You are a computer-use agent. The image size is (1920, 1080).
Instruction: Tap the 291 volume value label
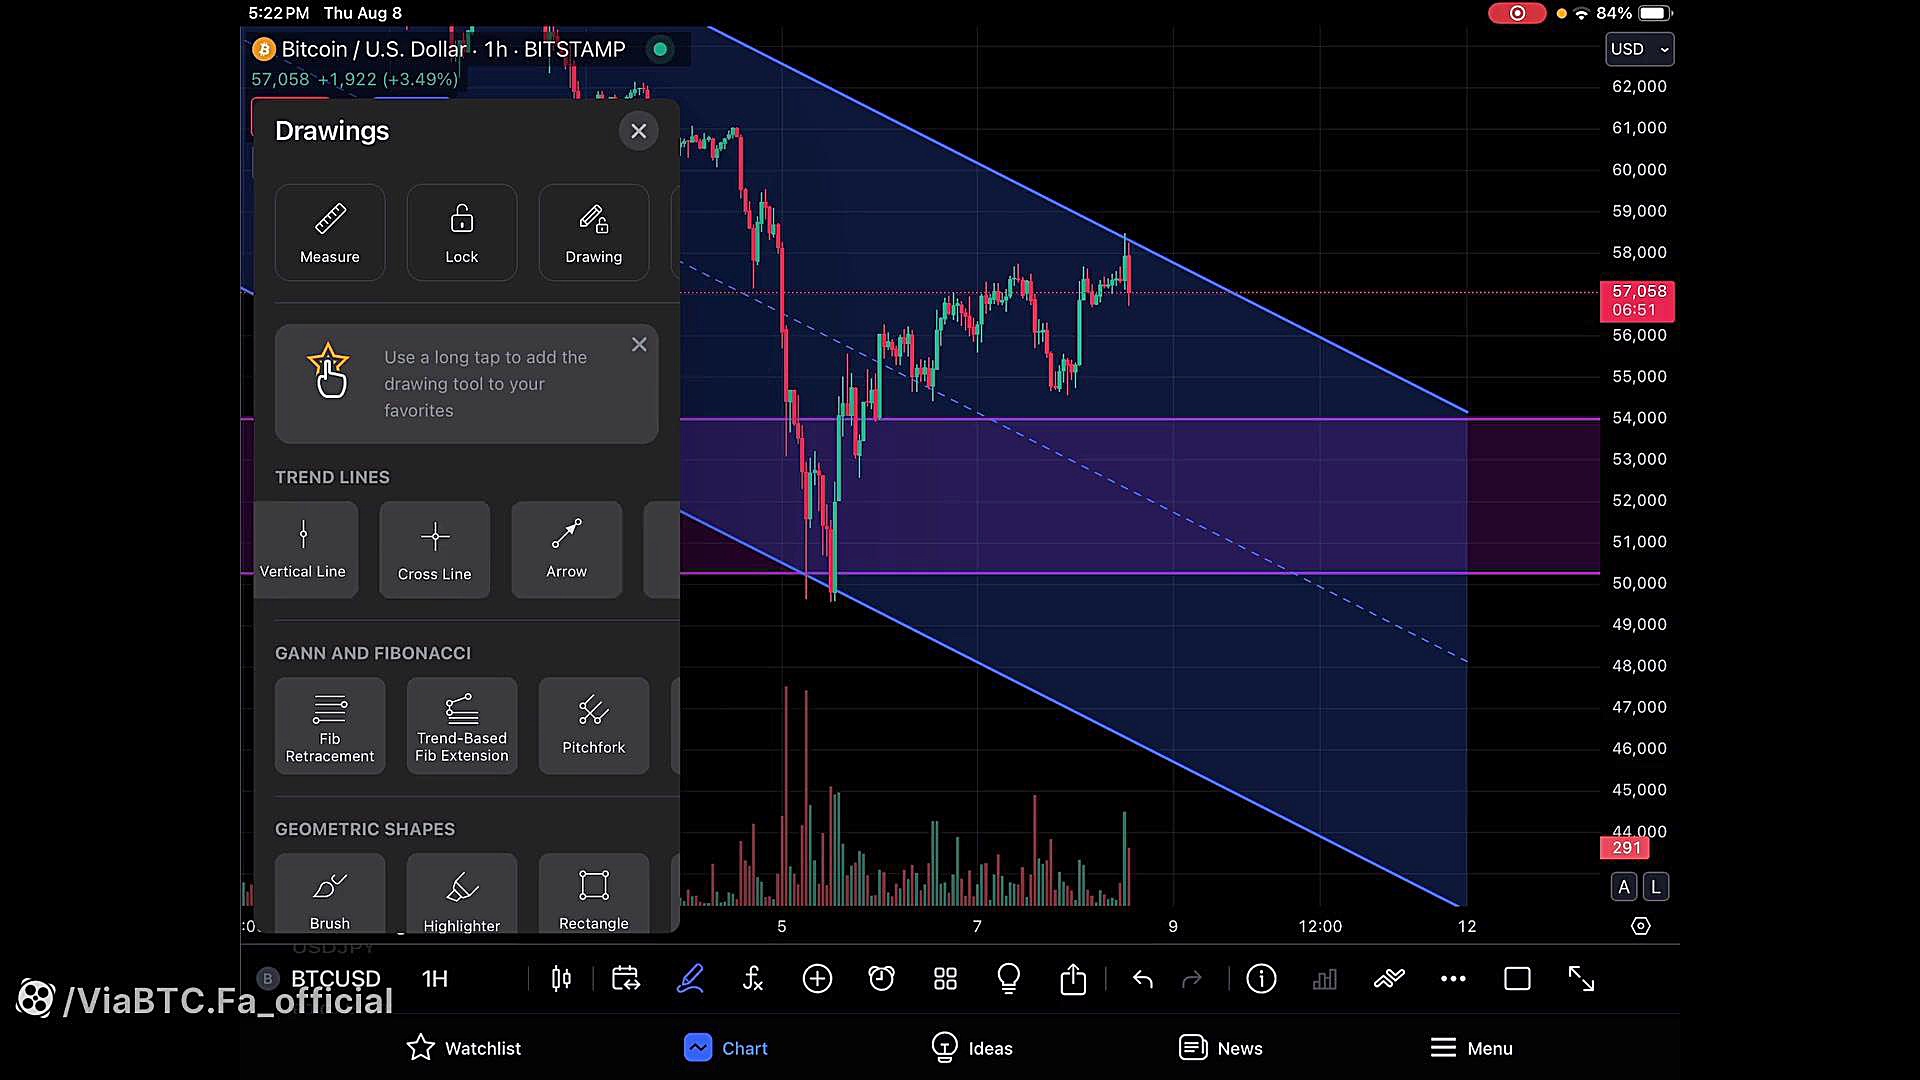tap(1626, 848)
